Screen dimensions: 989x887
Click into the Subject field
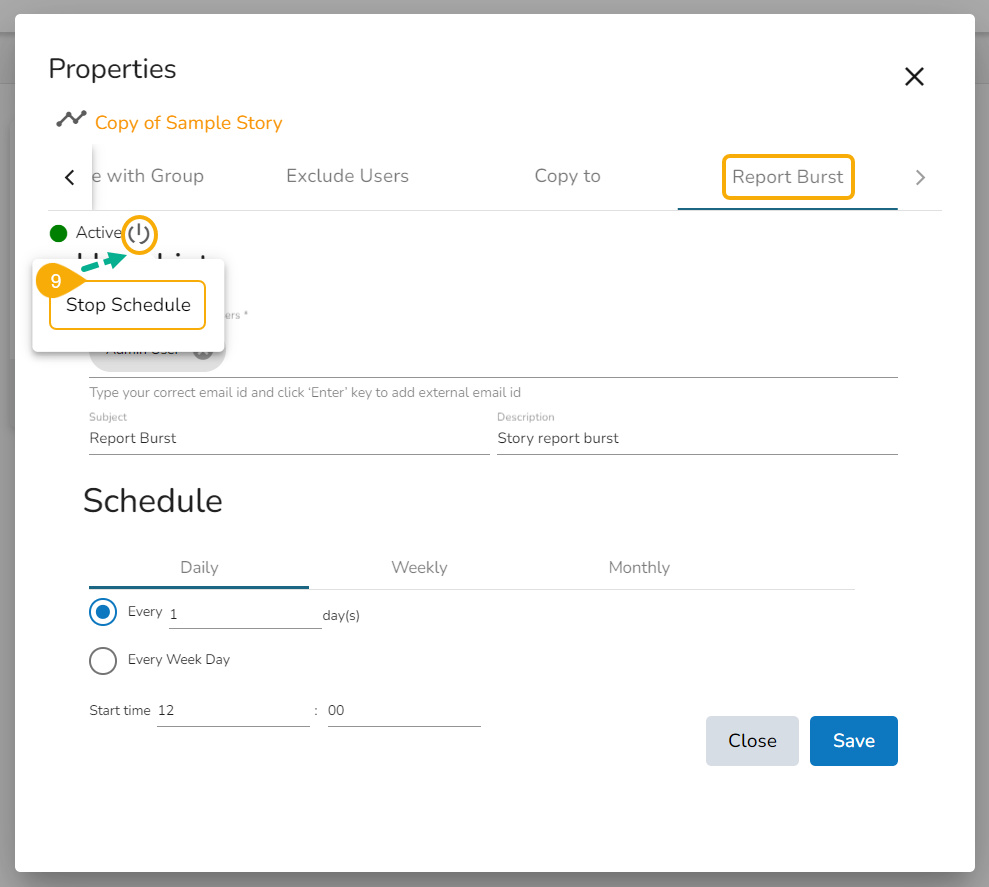(288, 438)
